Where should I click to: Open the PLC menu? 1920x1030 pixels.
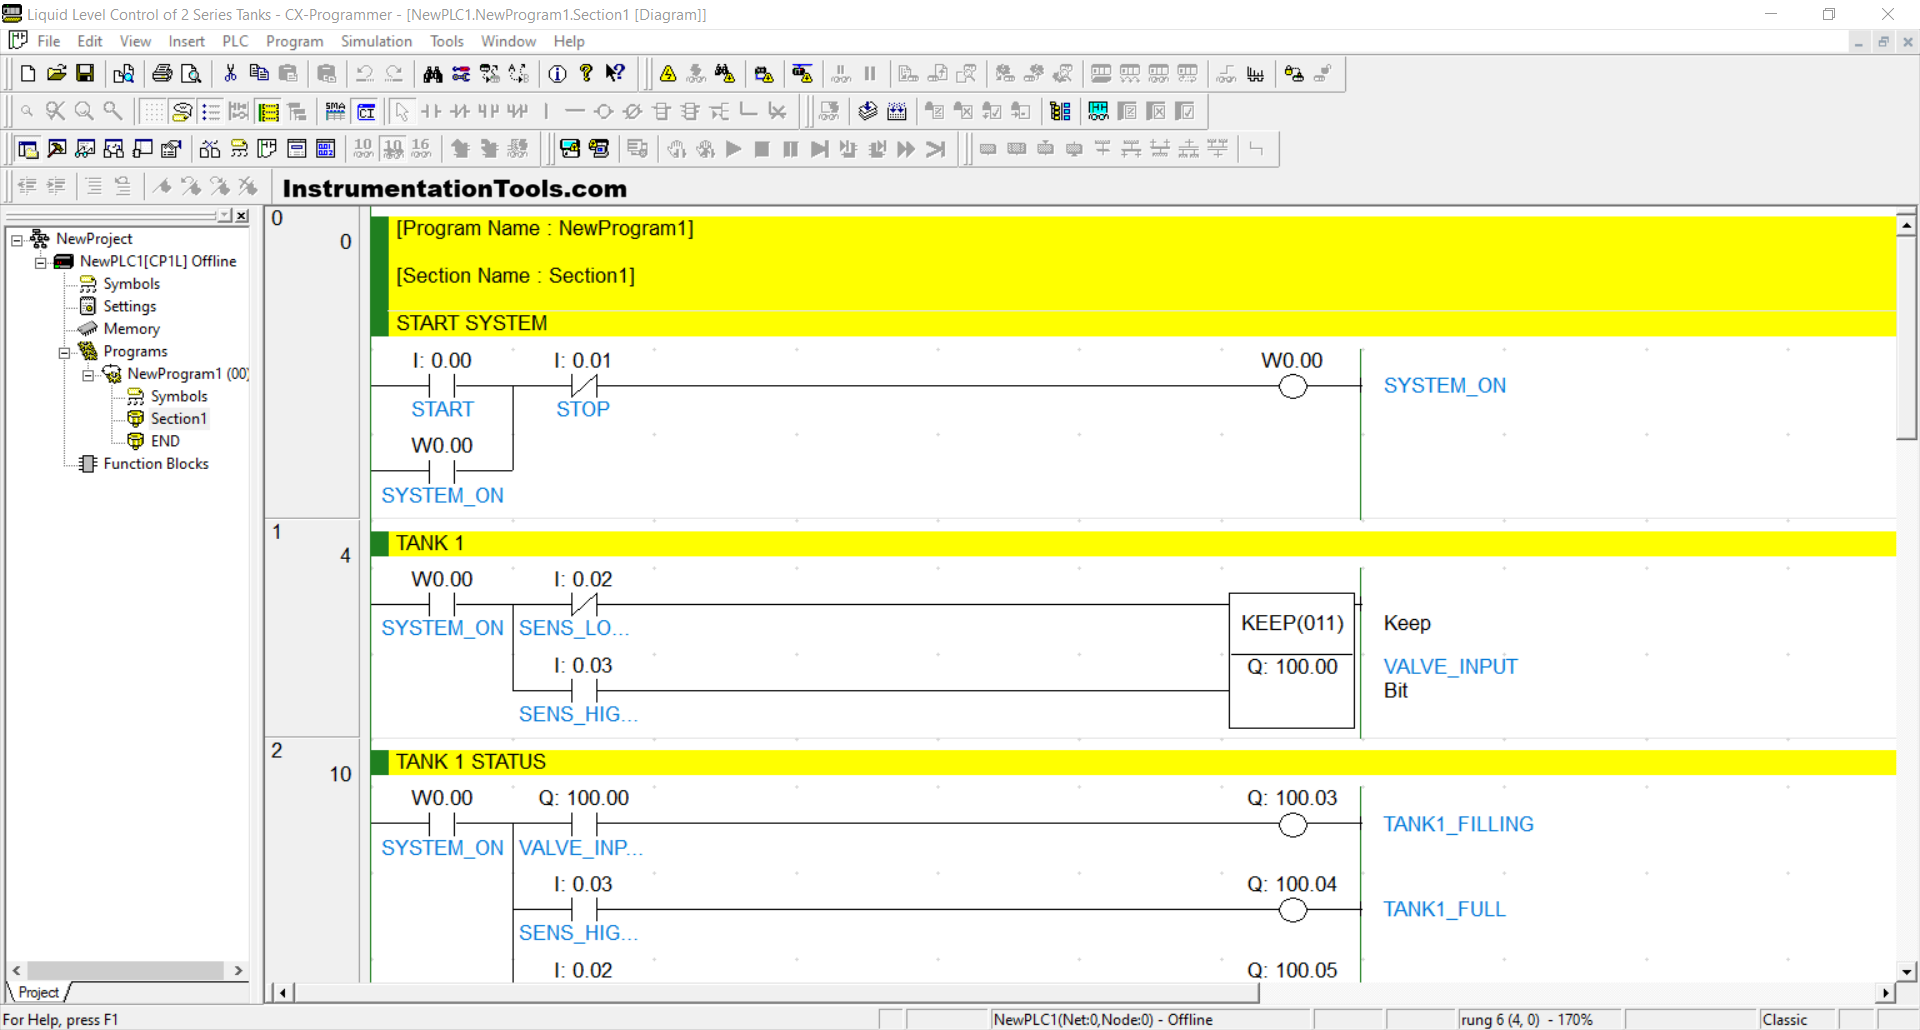tap(235, 41)
